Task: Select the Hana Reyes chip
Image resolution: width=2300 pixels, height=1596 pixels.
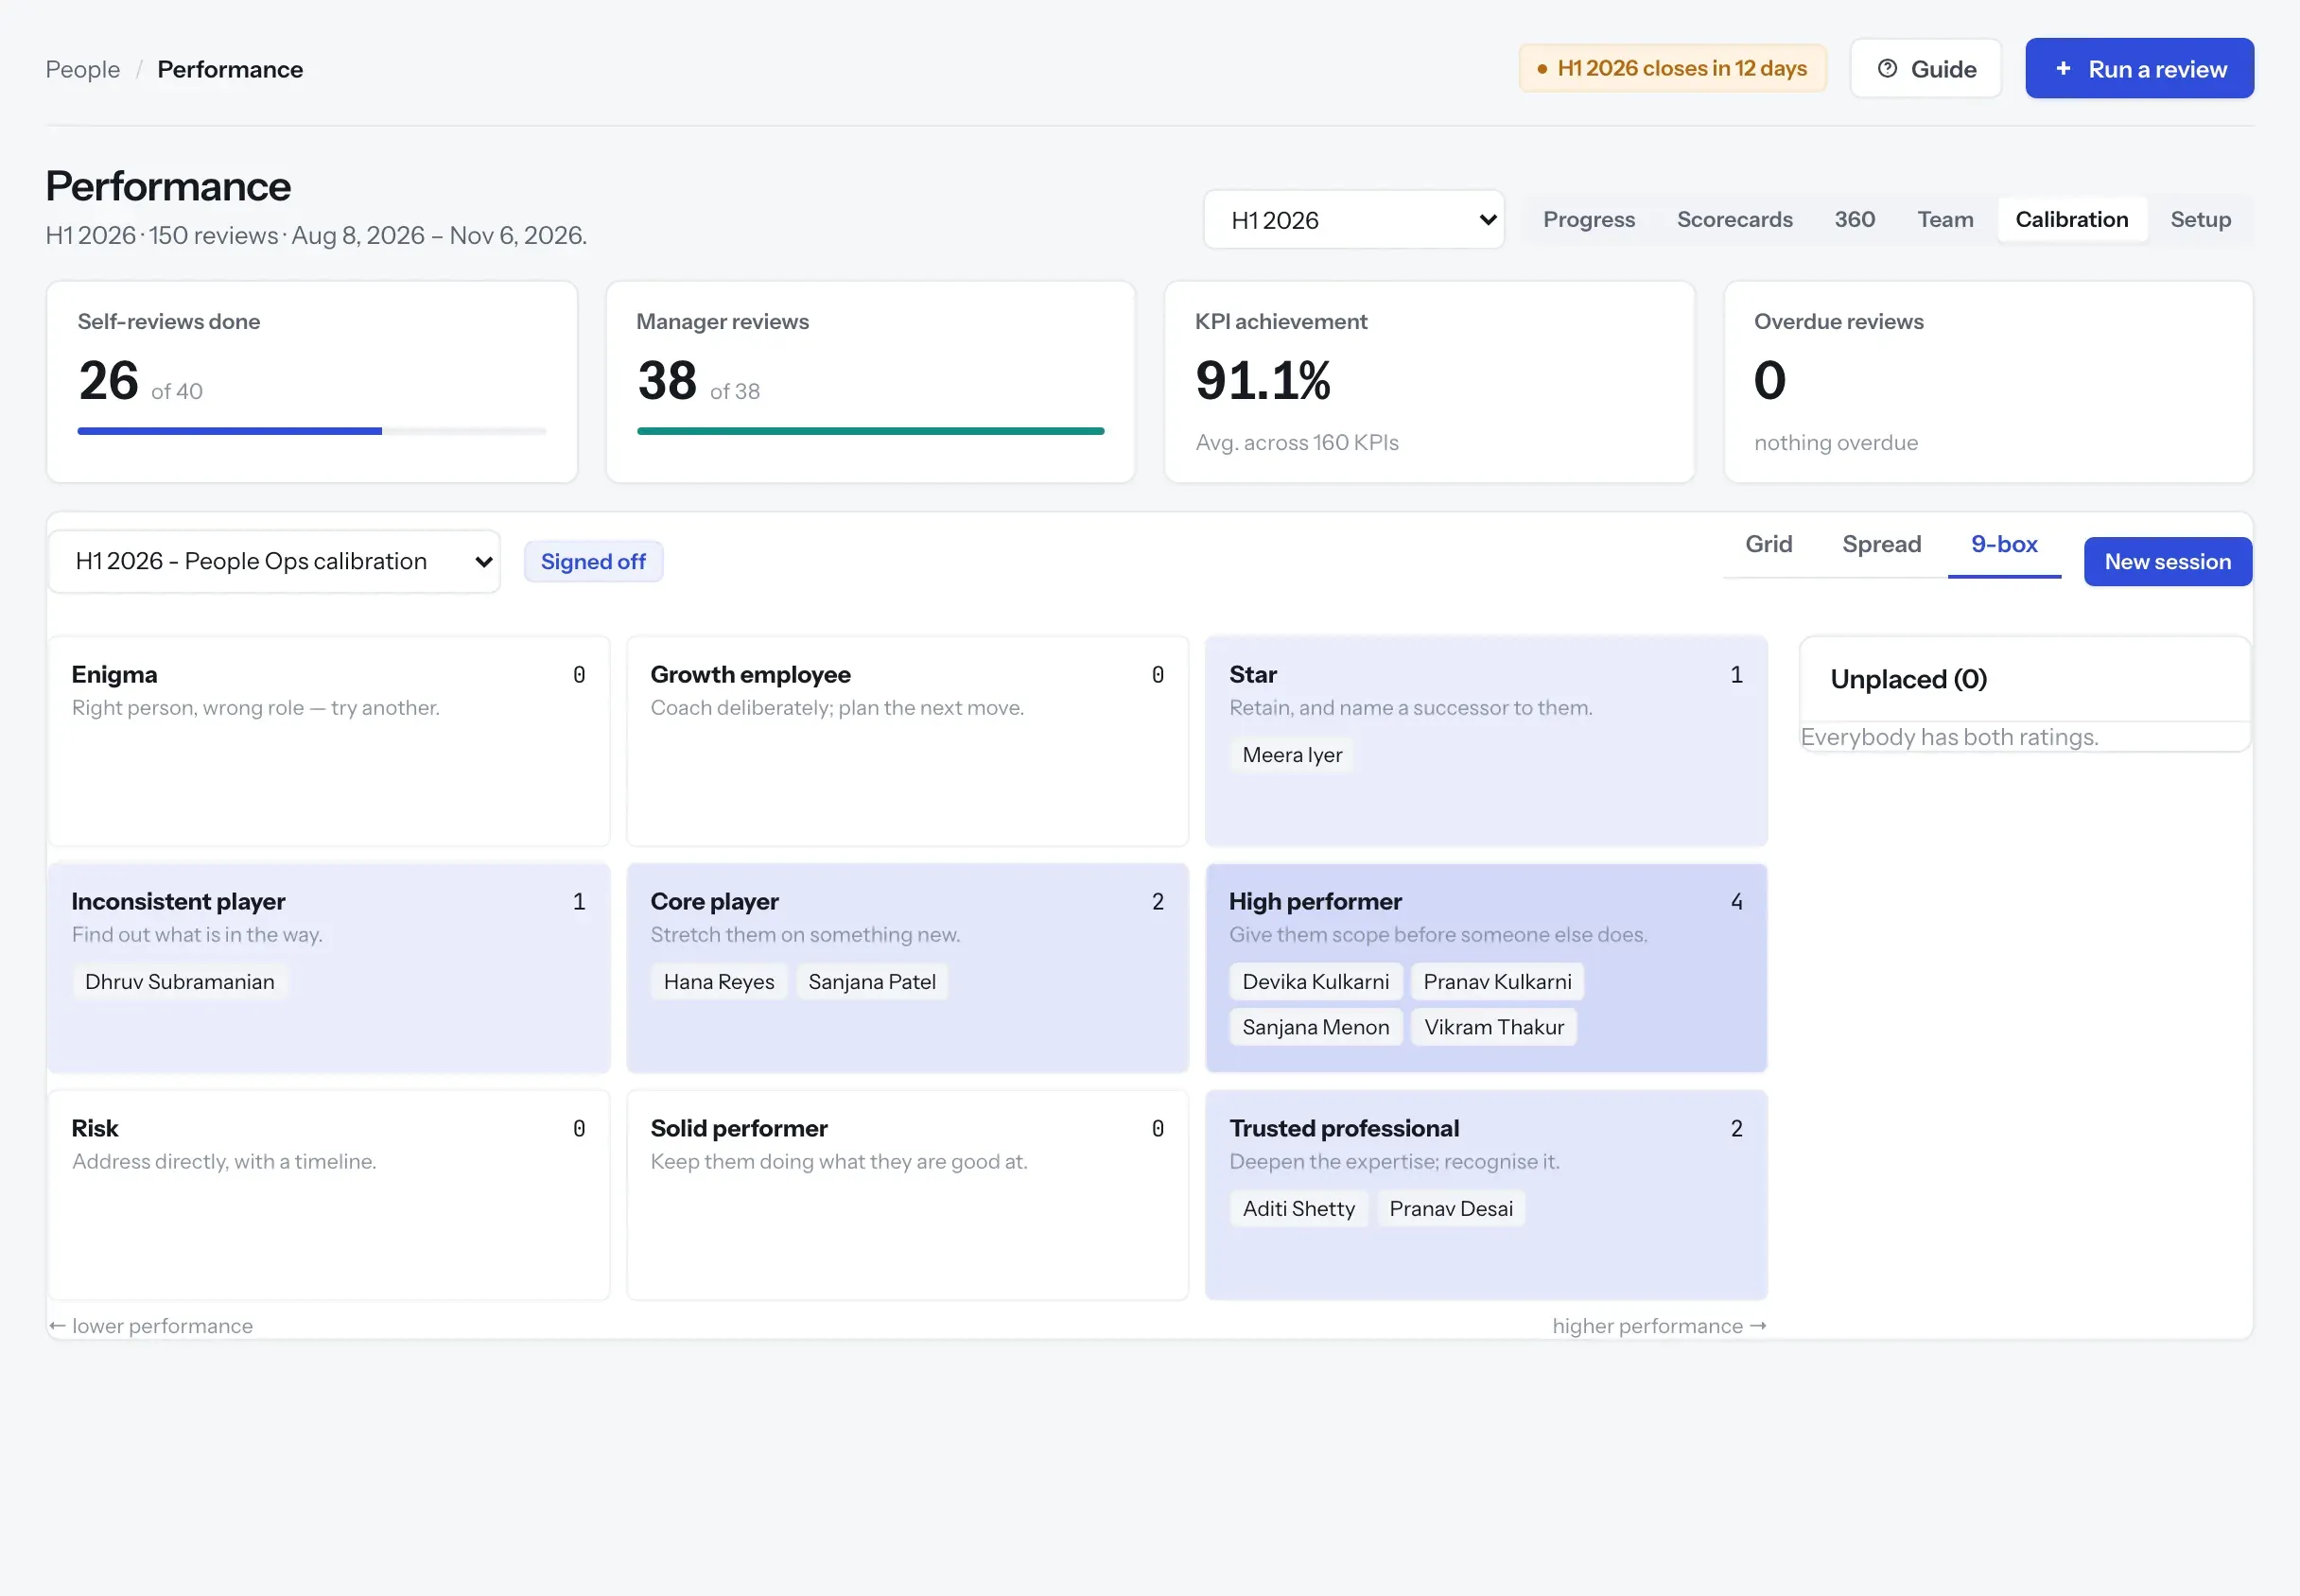Action: coord(719,982)
